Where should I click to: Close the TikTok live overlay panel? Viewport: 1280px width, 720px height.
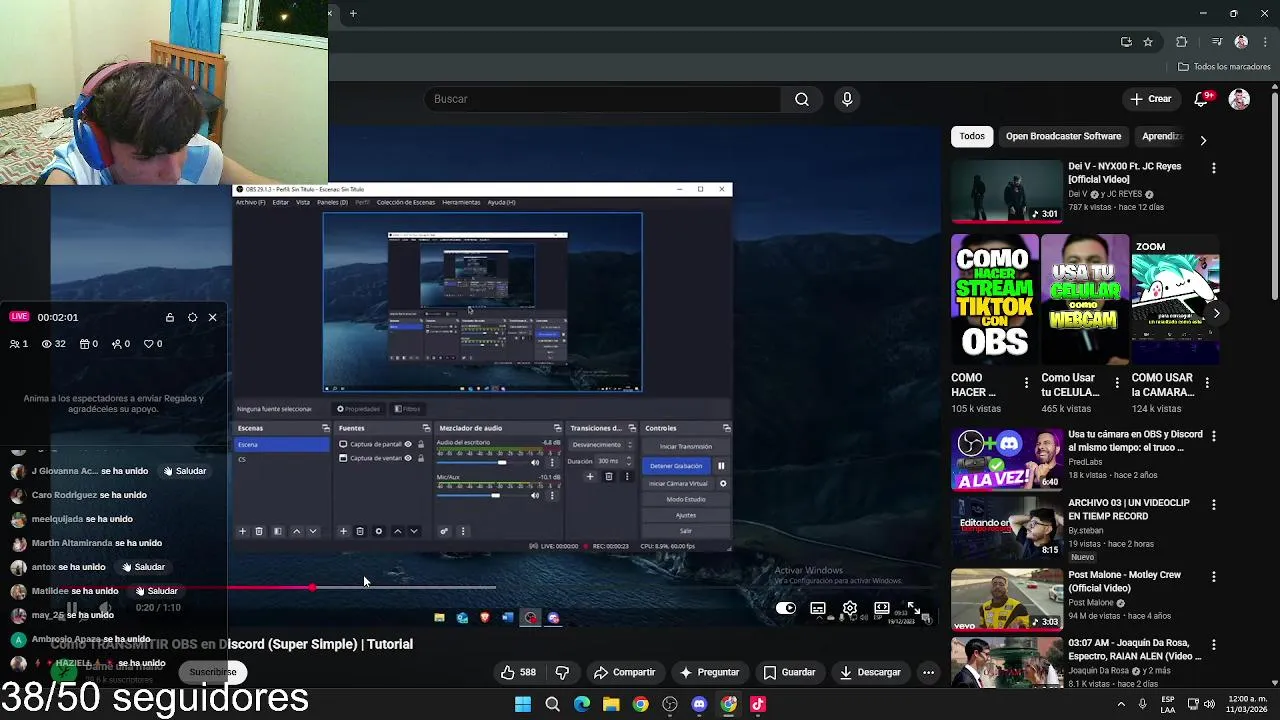(x=212, y=317)
